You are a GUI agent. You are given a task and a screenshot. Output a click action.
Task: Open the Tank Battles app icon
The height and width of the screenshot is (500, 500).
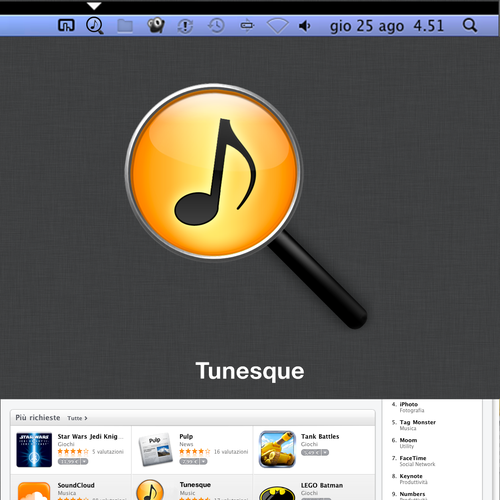(277, 449)
